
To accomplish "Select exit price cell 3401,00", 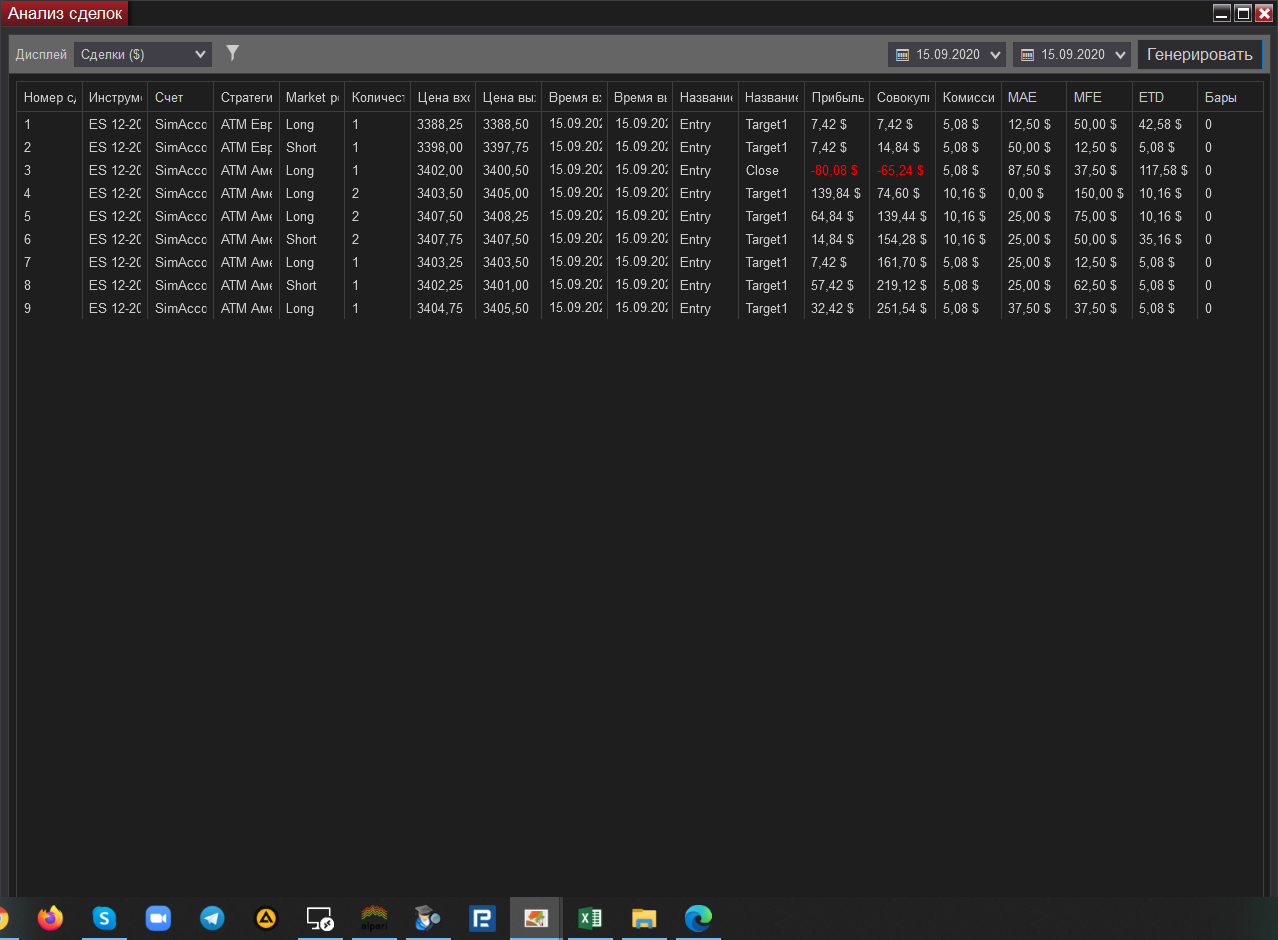I will (x=509, y=285).
